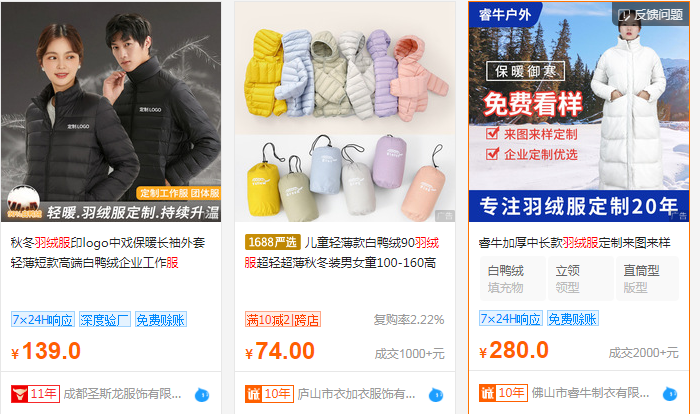Screen dimensions: 700x414
Task: Open the black couple down jacket thumbnail
Action: [x=111, y=112]
